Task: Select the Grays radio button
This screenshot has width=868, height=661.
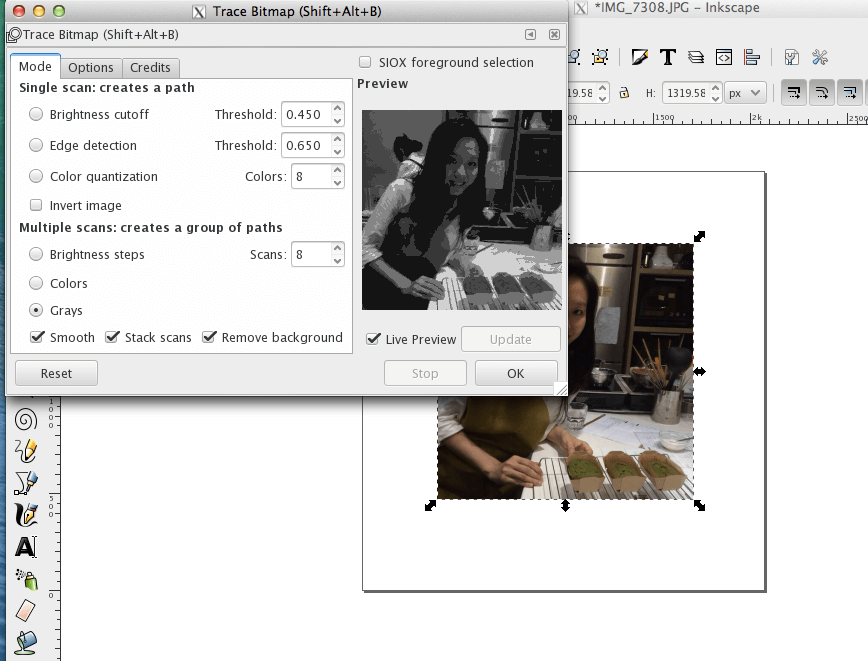Action: pos(36,310)
